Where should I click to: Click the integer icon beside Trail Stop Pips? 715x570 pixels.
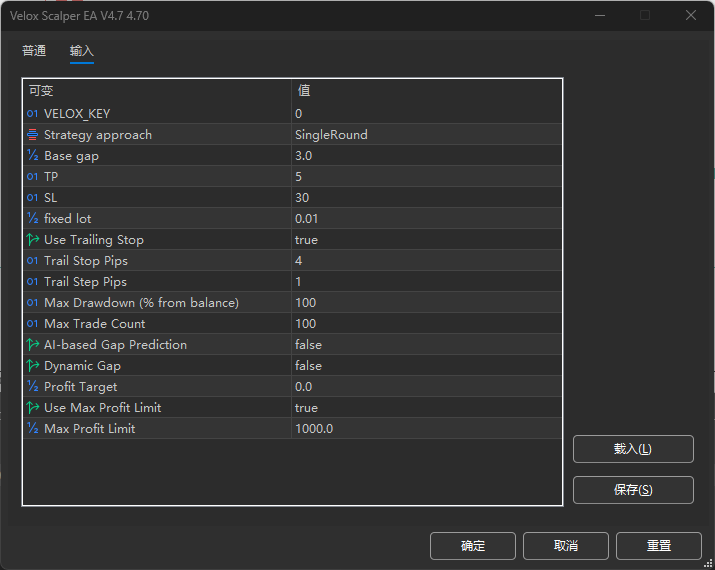point(33,261)
